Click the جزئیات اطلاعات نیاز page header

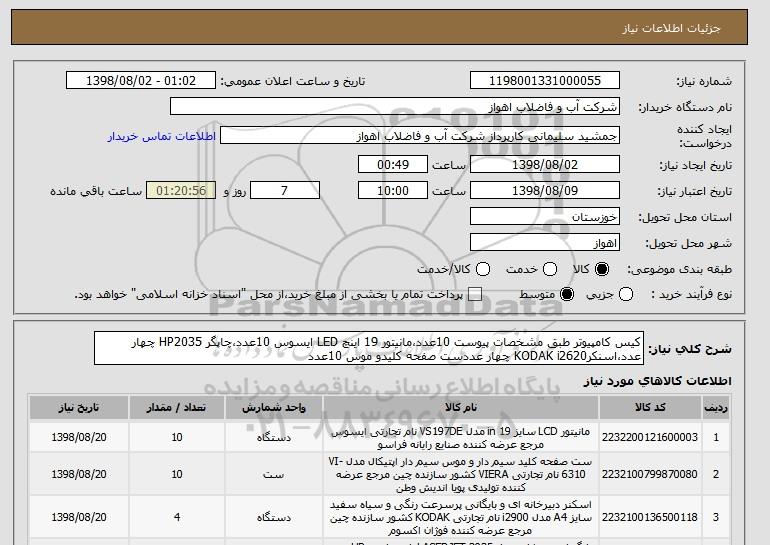671,28
